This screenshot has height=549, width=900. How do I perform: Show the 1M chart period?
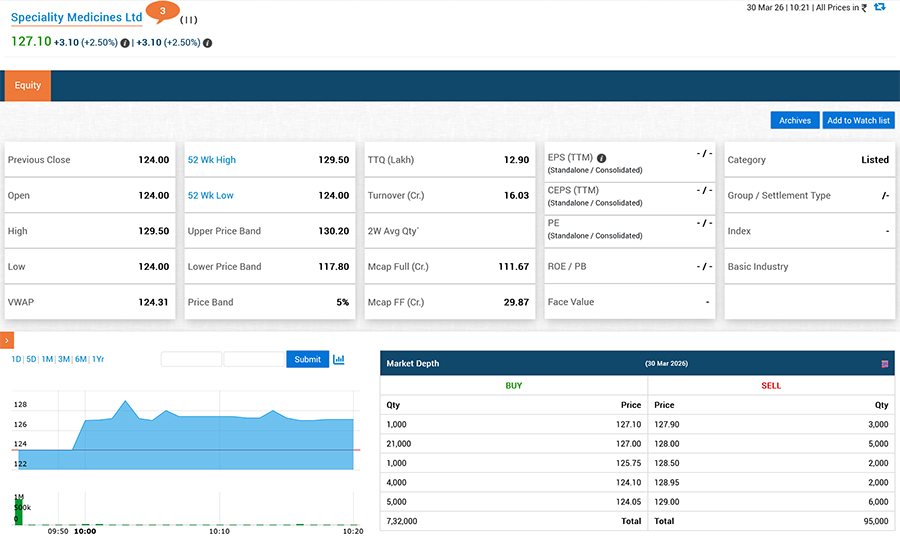(x=47, y=359)
